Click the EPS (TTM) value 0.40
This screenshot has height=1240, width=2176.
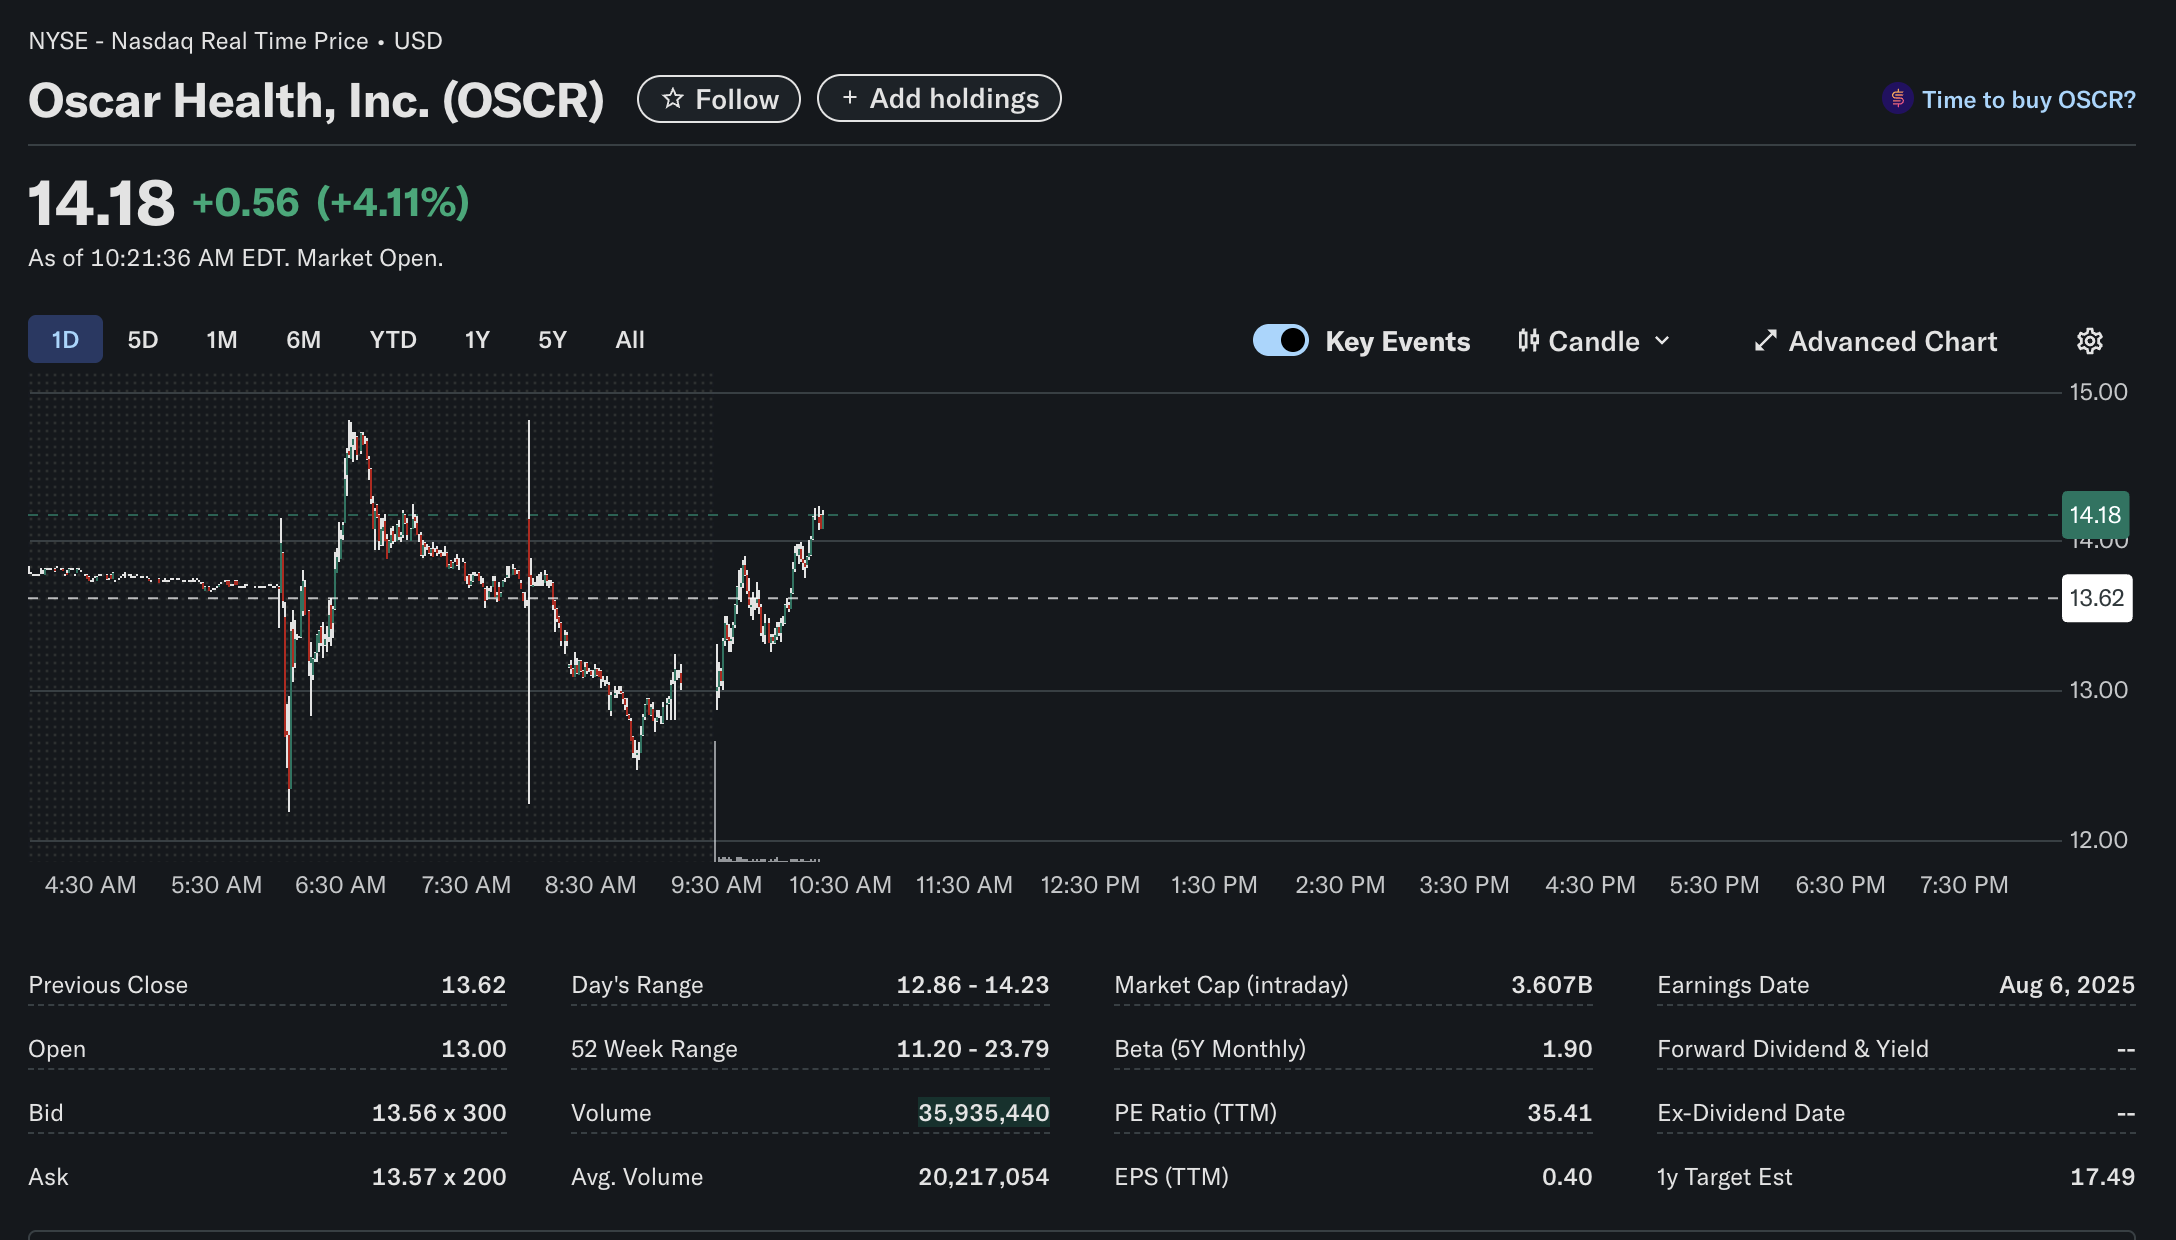click(1567, 1177)
